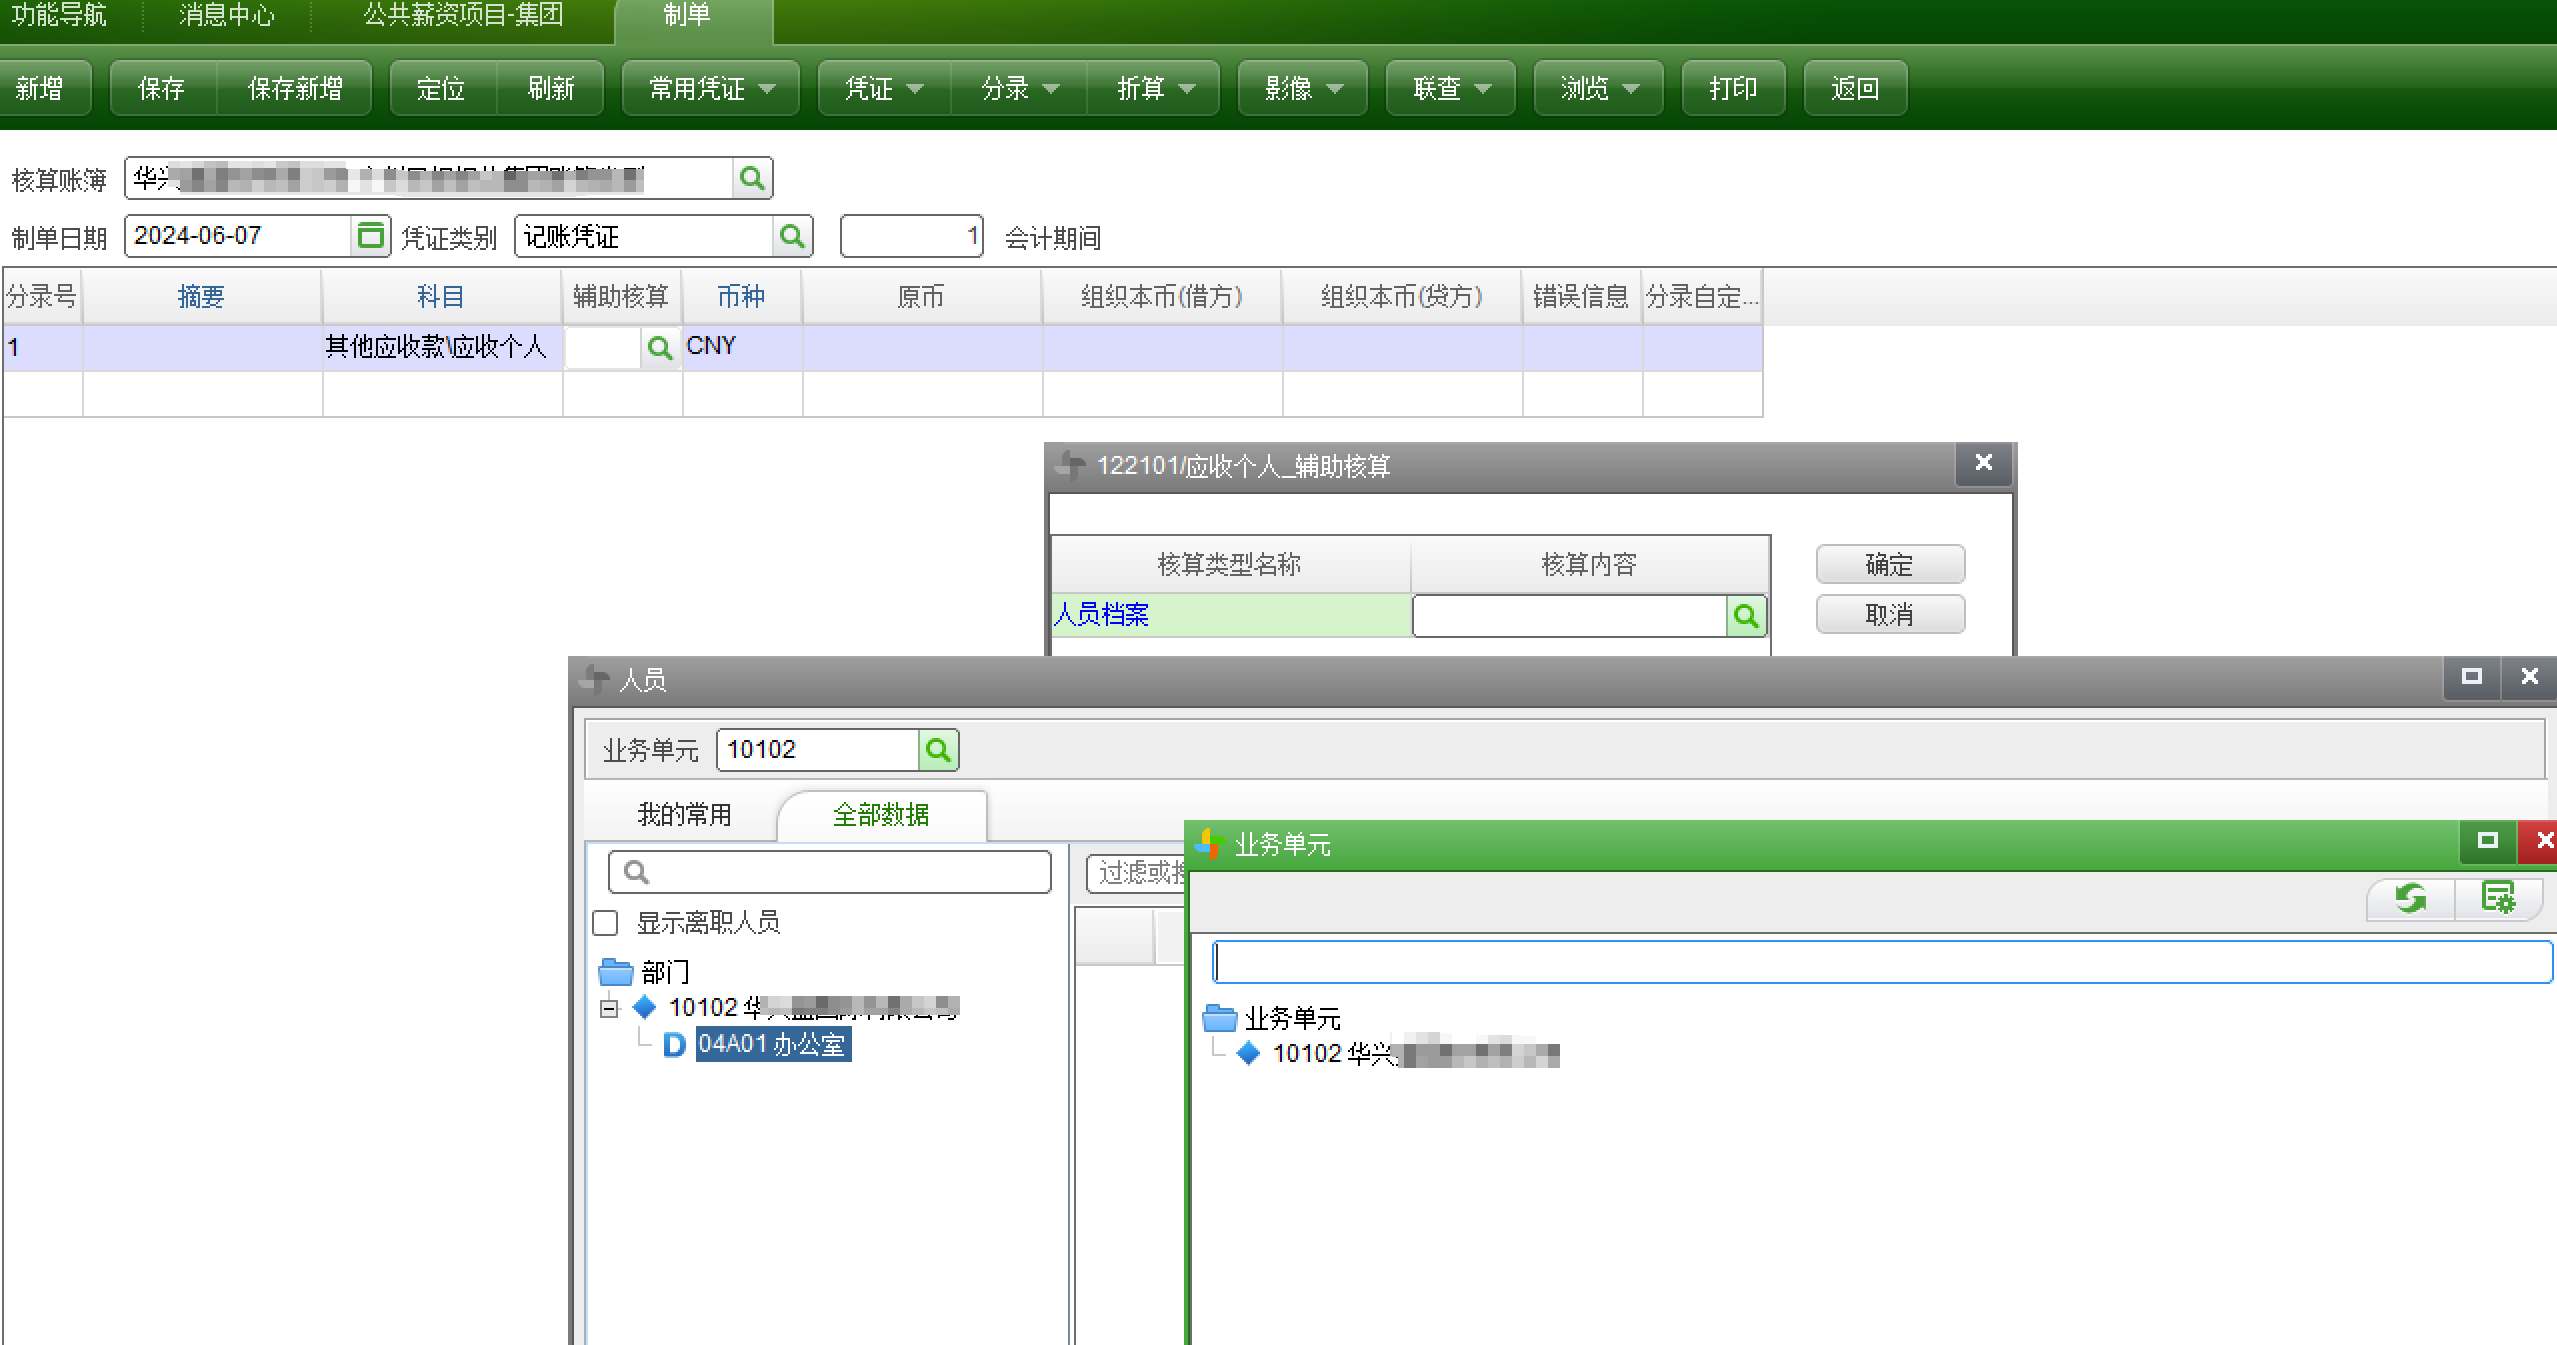The image size is (2557, 1345).
Task: Click 部门 folder icon in tree
Action: click(x=616, y=972)
